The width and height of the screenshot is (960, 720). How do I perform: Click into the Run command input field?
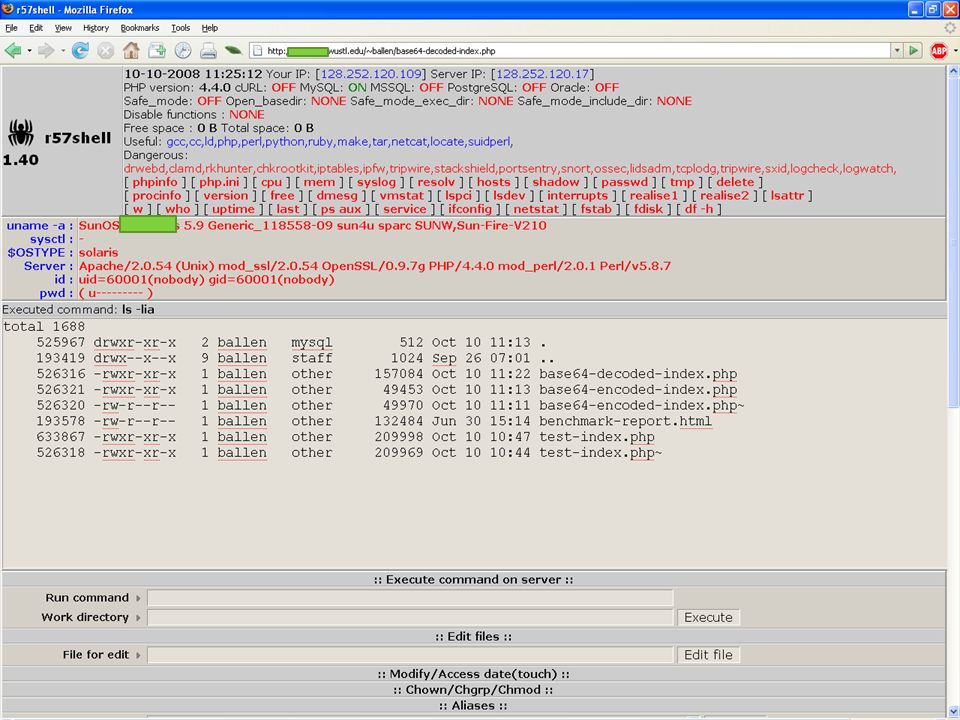coord(410,598)
